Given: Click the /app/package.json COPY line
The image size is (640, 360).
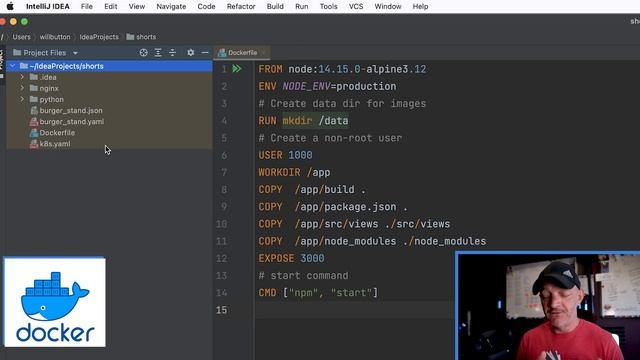Looking at the screenshot, I should 333,207.
